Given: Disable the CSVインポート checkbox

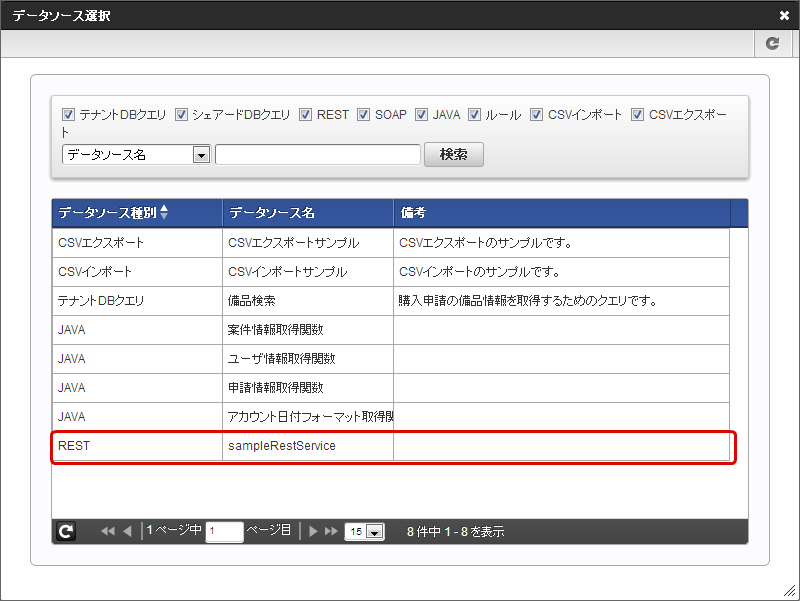Looking at the screenshot, I should point(537,115).
